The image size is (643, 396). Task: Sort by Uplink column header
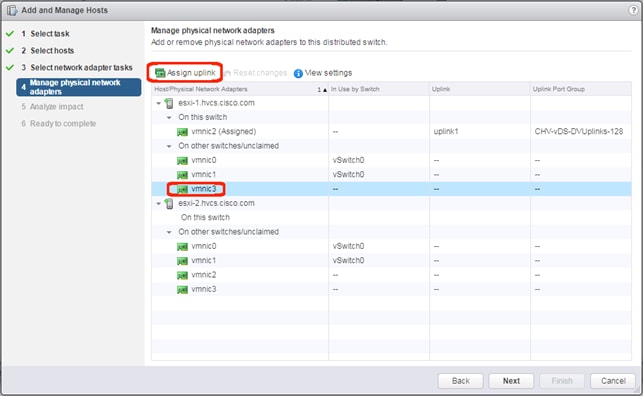click(480, 89)
